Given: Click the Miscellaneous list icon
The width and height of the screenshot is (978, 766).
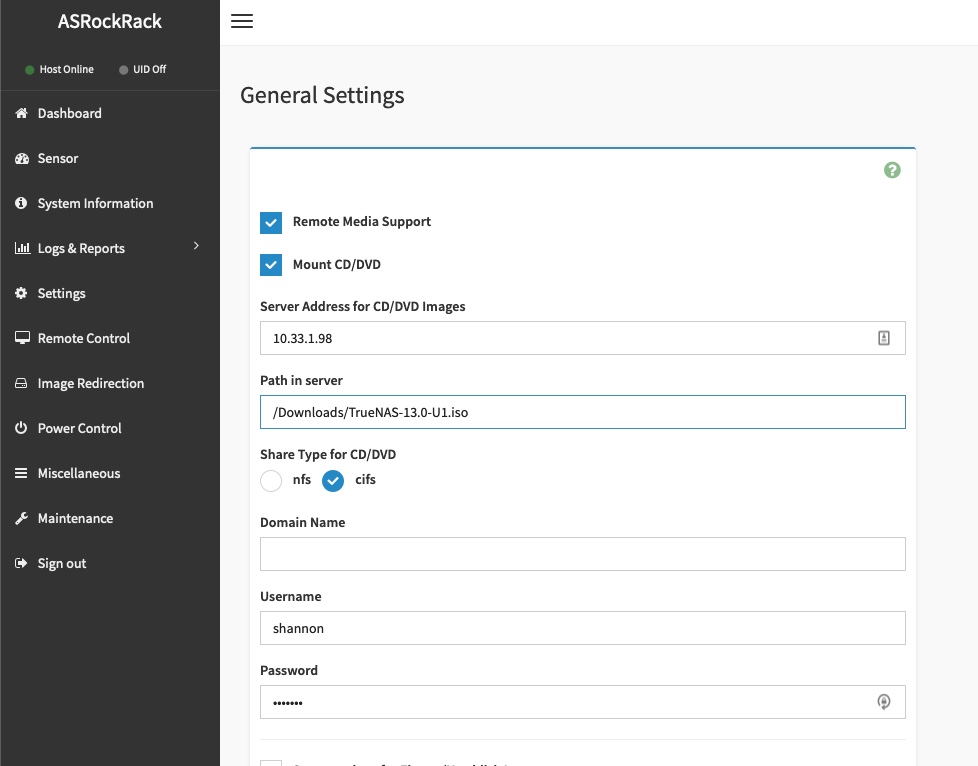Looking at the screenshot, I should coord(21,473).
